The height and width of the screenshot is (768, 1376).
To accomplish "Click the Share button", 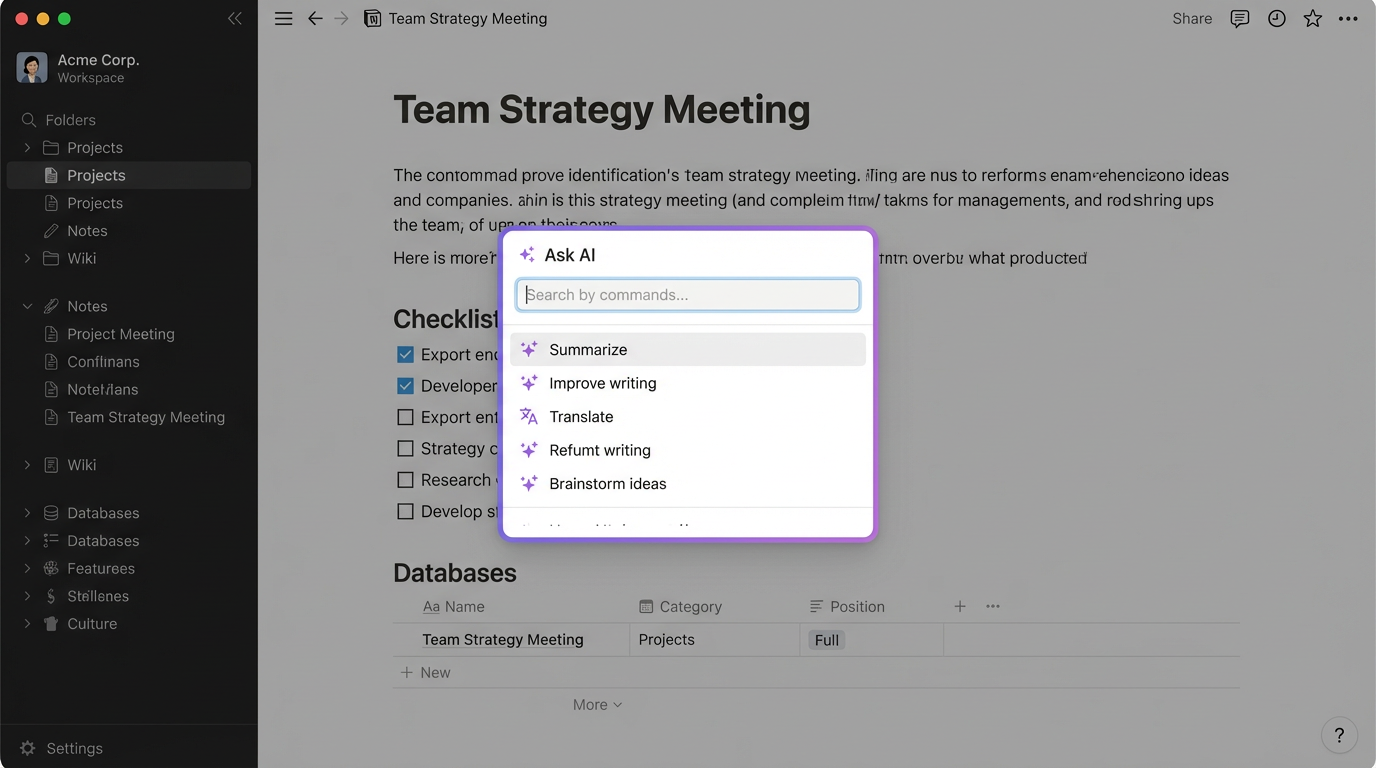I will coord(1191,18).
